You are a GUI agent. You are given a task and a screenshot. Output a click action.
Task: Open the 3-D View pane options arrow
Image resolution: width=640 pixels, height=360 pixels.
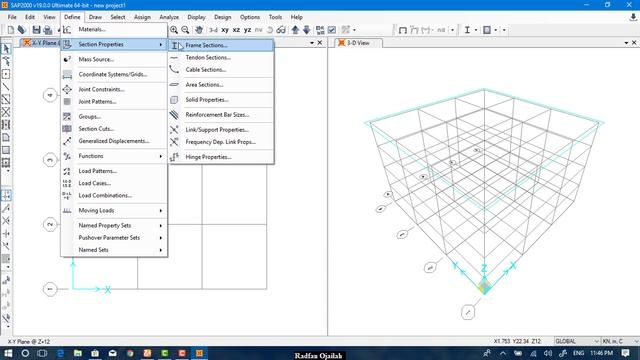626,43
